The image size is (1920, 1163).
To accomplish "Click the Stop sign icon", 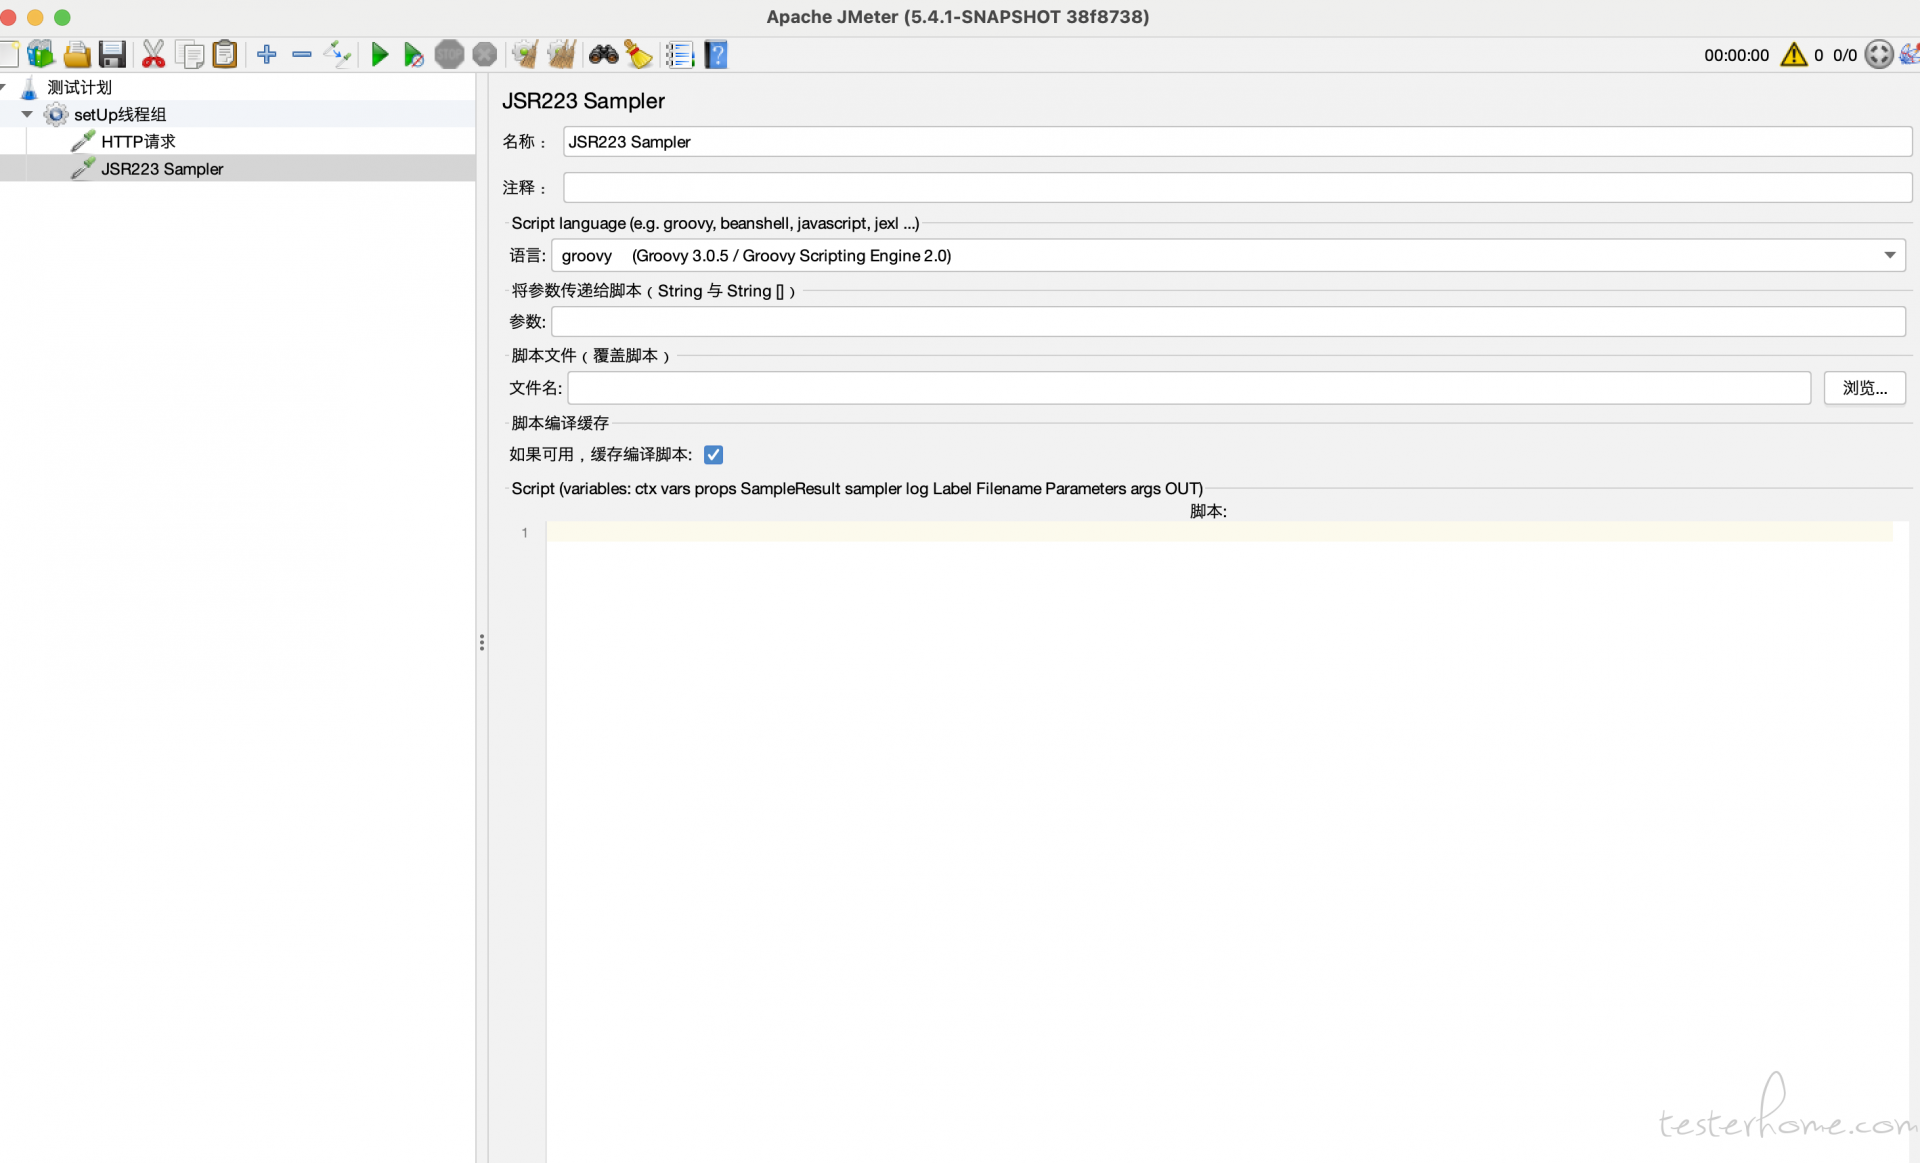I will [x=449, y=54].
